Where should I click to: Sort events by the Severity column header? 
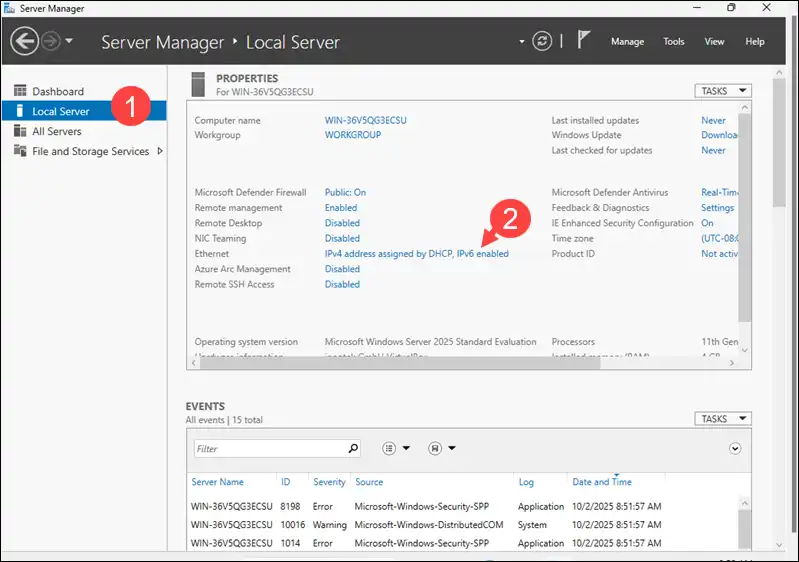point(329,482)
